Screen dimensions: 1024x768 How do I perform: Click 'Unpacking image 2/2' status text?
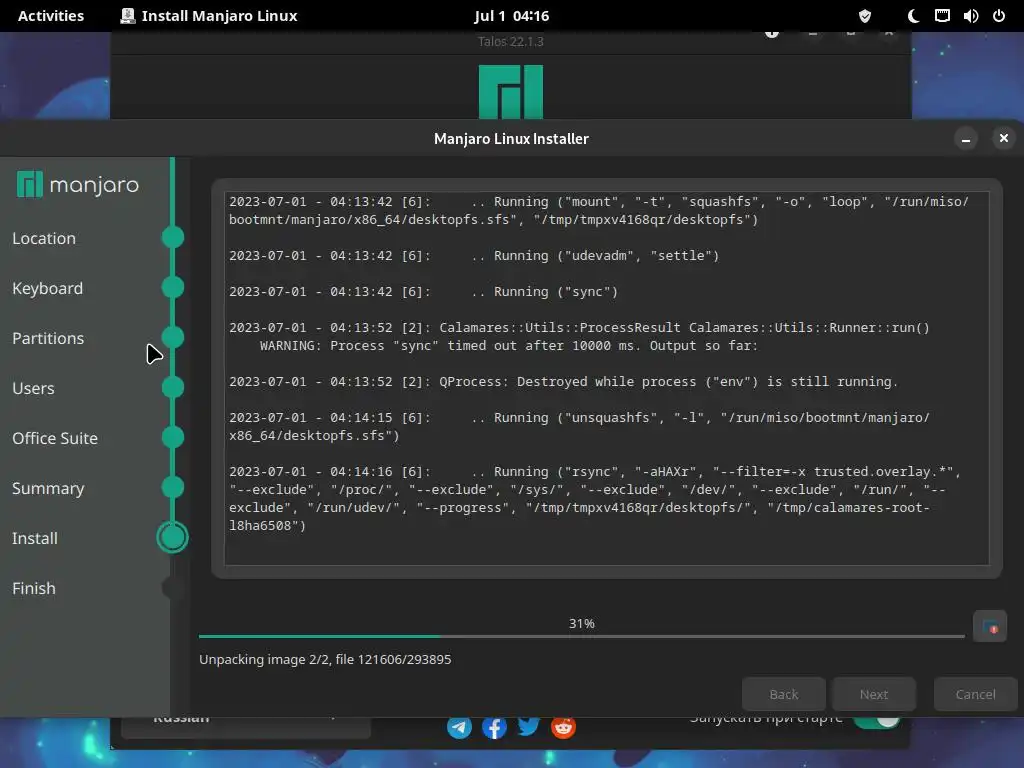coord(325,660)
